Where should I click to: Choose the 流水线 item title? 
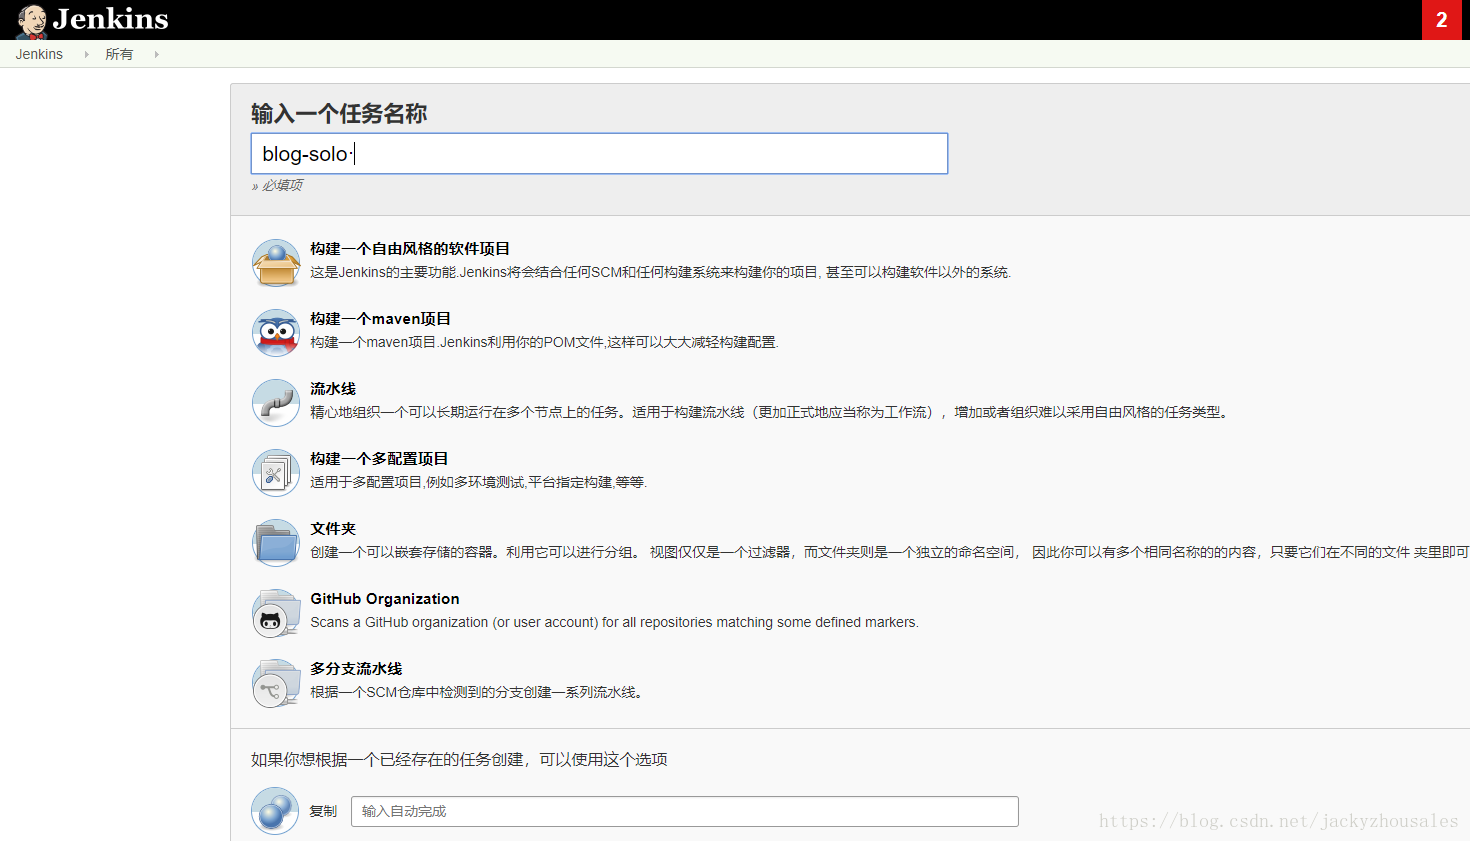[x=333, y=389]
